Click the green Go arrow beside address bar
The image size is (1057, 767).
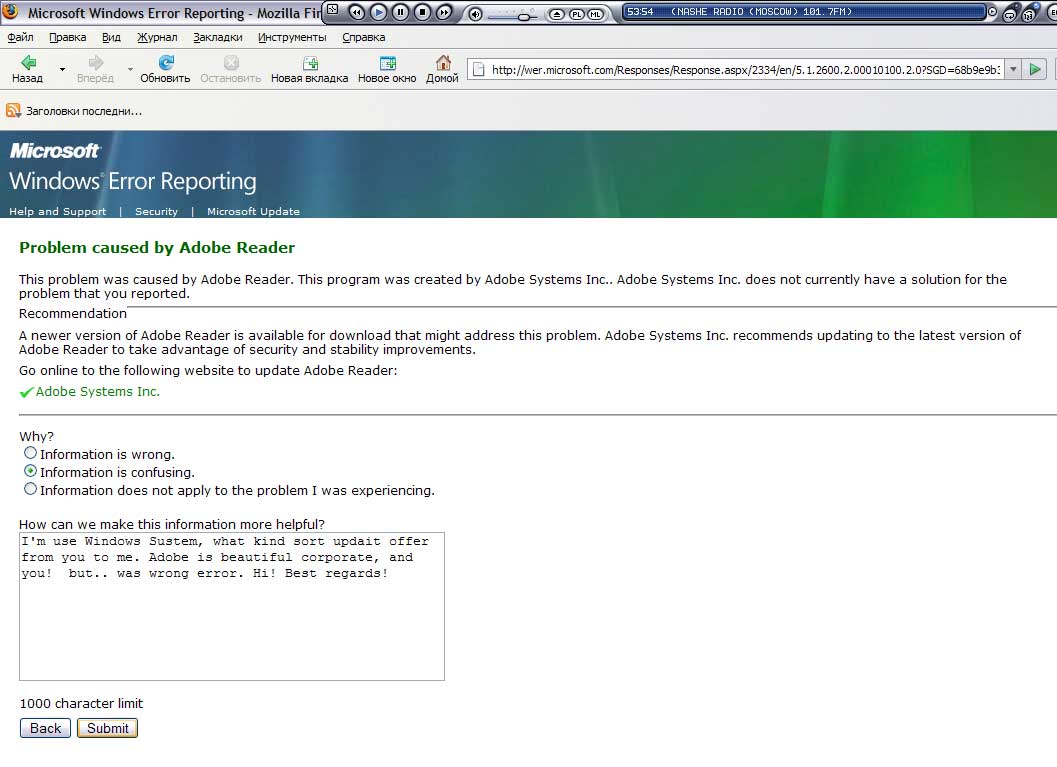(x=1035, y=69)
